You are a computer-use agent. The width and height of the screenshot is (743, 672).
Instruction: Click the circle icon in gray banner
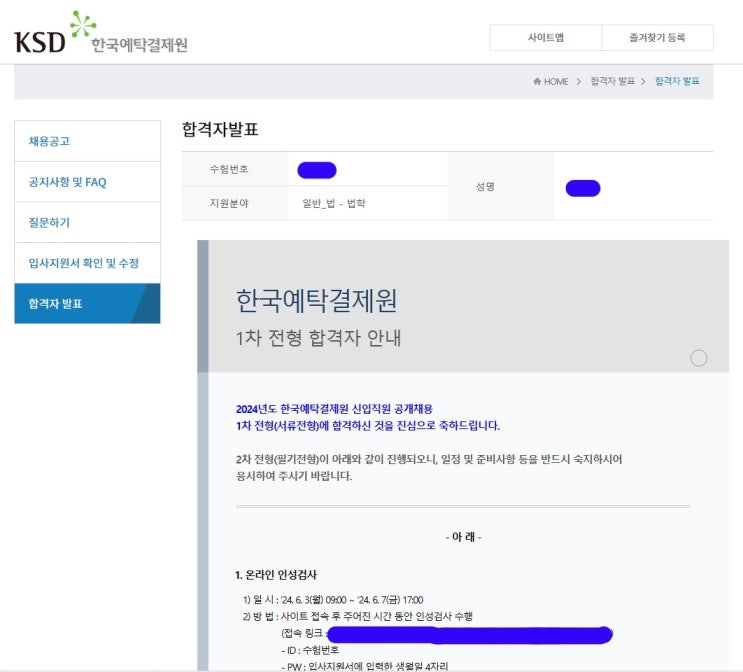tap(698, 358)
